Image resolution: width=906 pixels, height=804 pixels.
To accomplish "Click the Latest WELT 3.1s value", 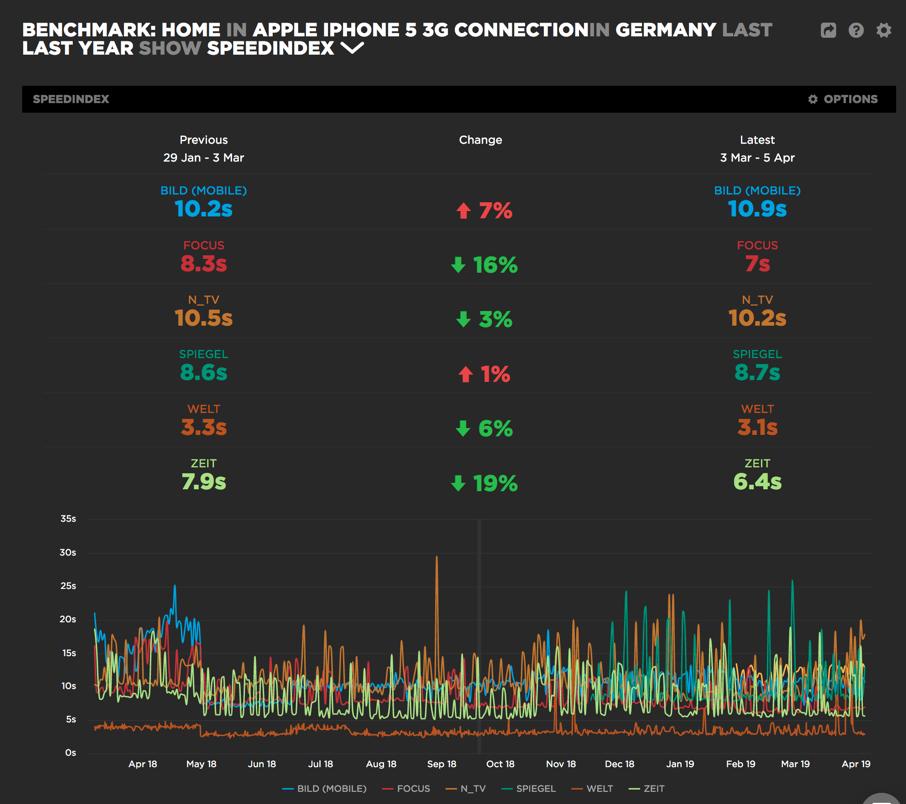I will click(758, 427).
